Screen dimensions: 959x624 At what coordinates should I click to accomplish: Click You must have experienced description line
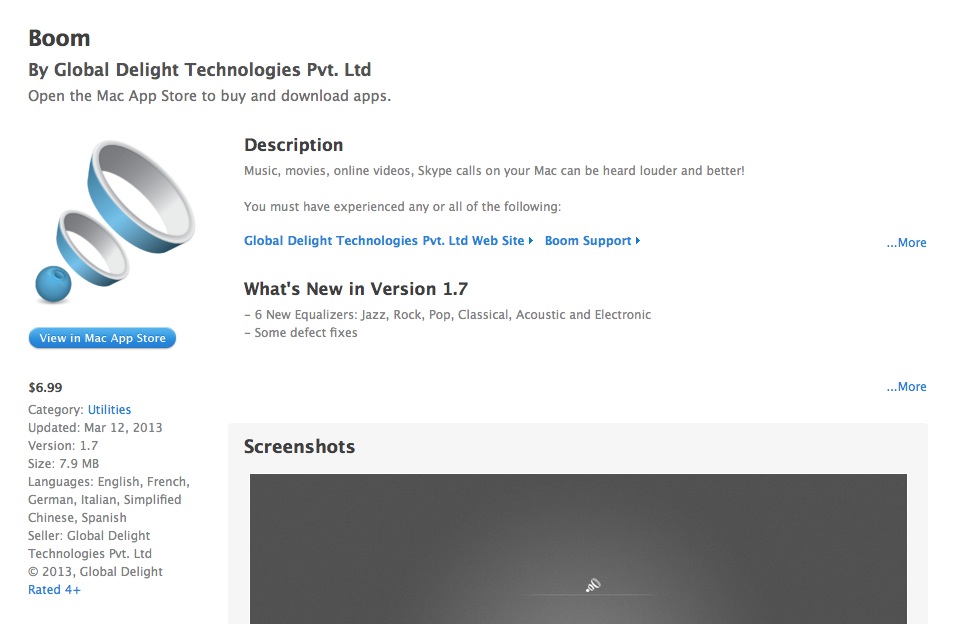(402, 207)
